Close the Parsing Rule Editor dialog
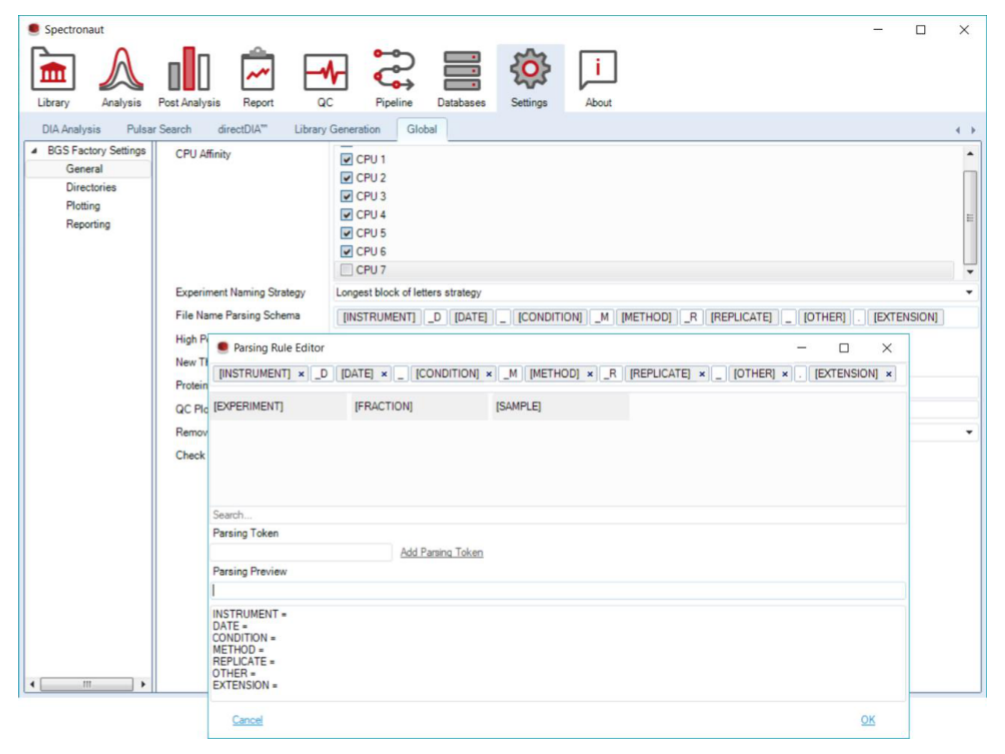Screen dimensions: 1005x754 click(x=886, y=348)
